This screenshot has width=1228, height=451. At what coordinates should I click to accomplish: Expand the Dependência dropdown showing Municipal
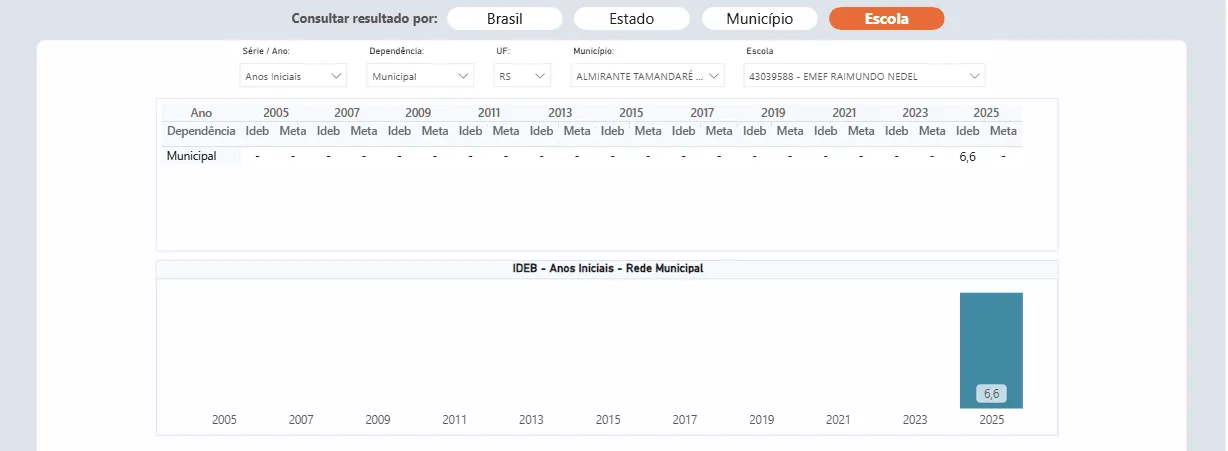point(421,76)
